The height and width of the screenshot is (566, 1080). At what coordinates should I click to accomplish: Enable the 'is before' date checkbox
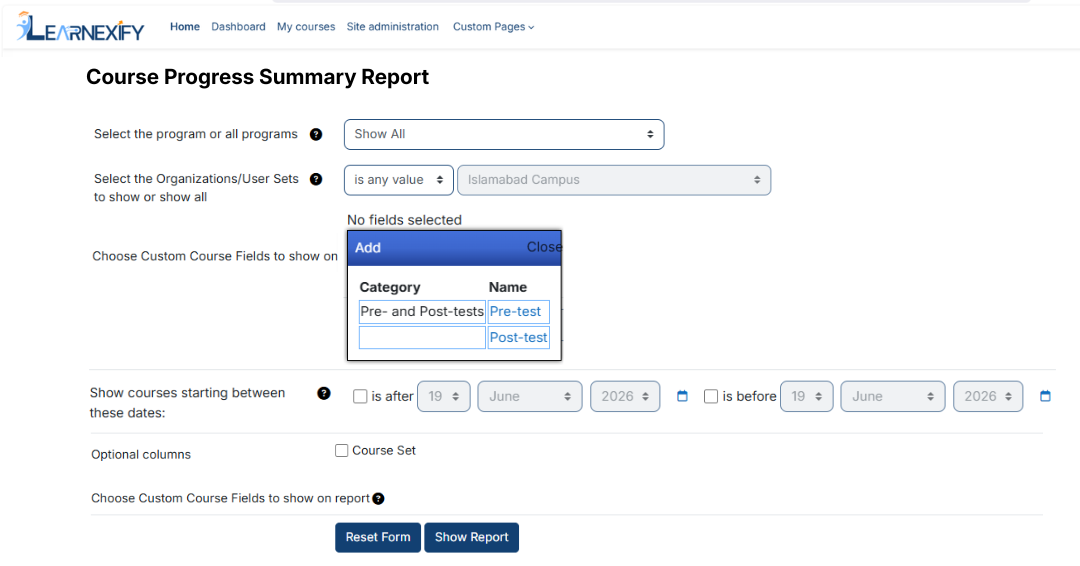point(711,396)
